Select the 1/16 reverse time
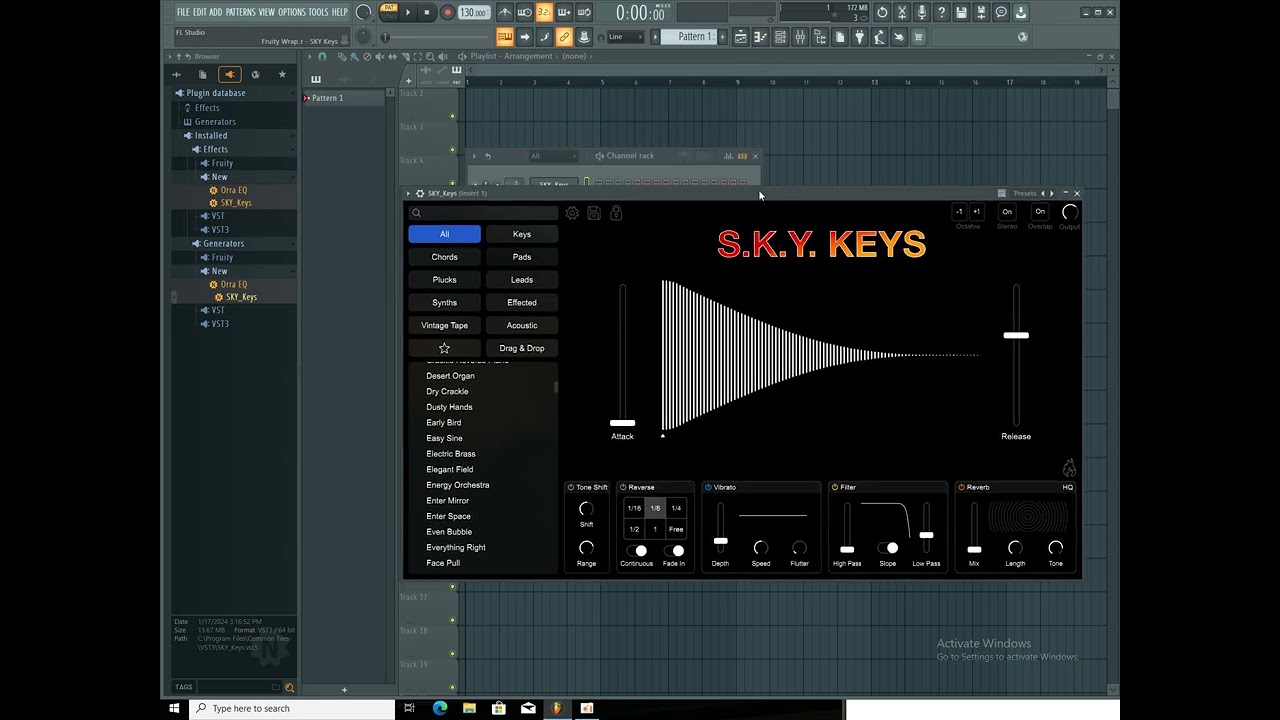 [634, 508]
